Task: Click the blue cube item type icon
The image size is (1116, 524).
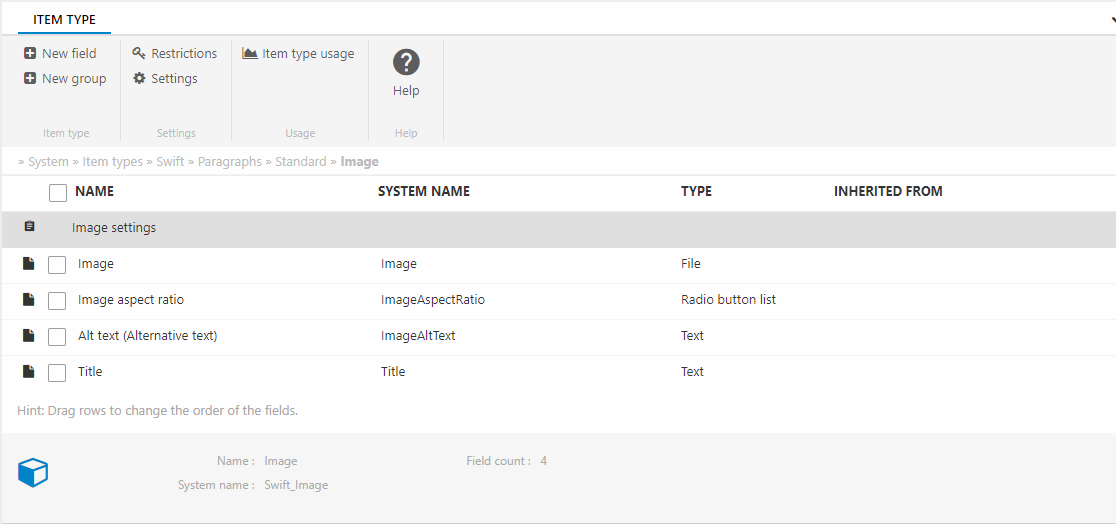Action: [33, 473]
